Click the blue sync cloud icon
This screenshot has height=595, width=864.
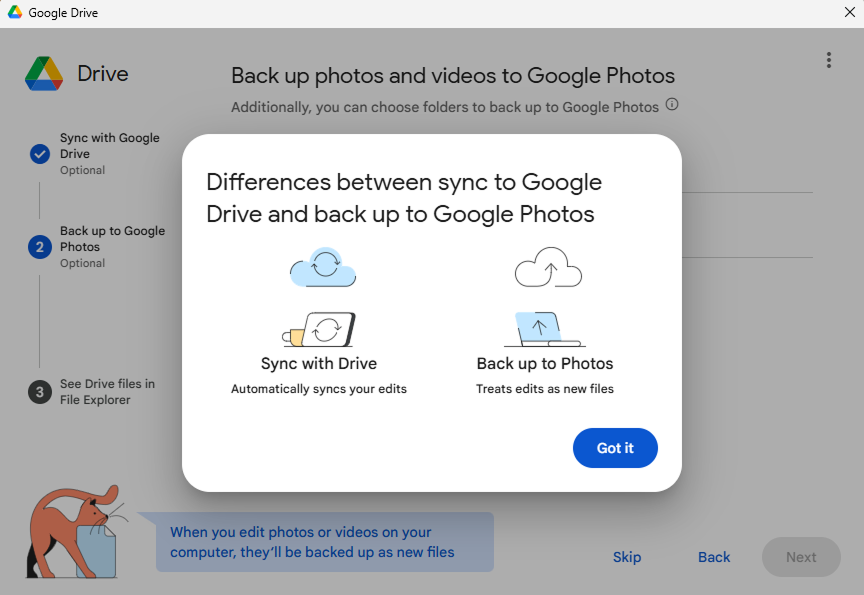tap(322, 267)
